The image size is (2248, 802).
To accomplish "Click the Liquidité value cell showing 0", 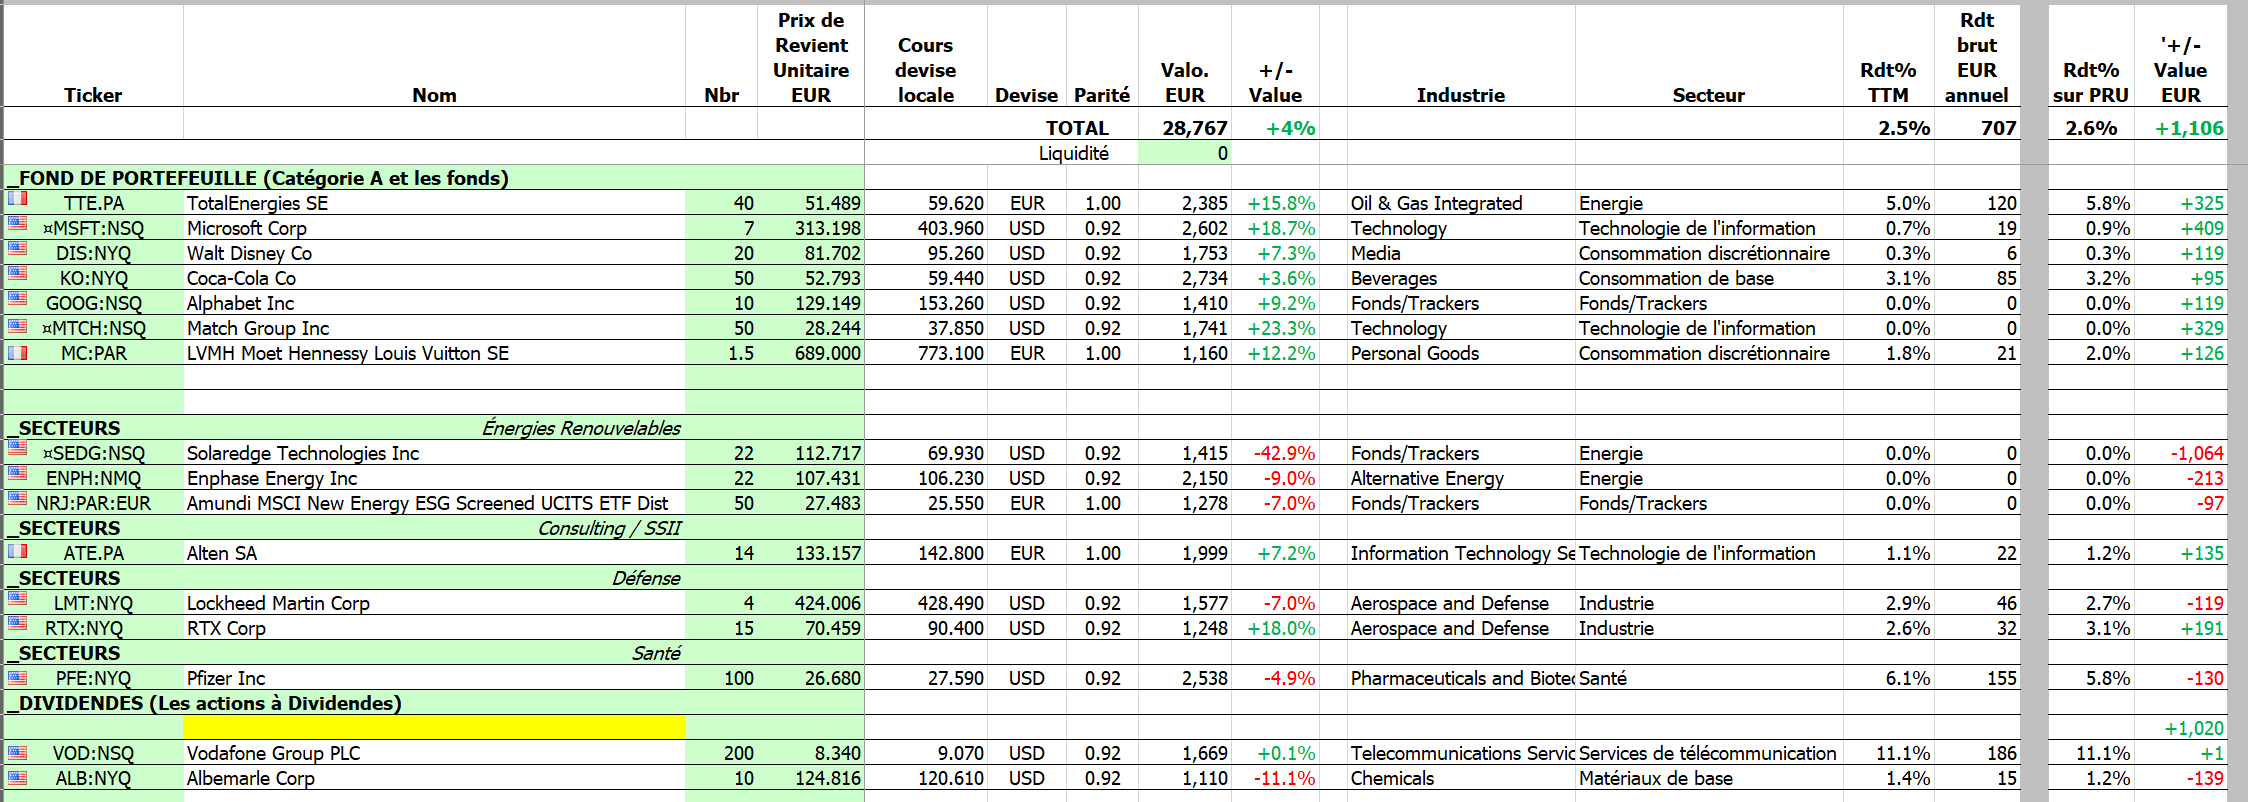I will tap(1185, 153).
